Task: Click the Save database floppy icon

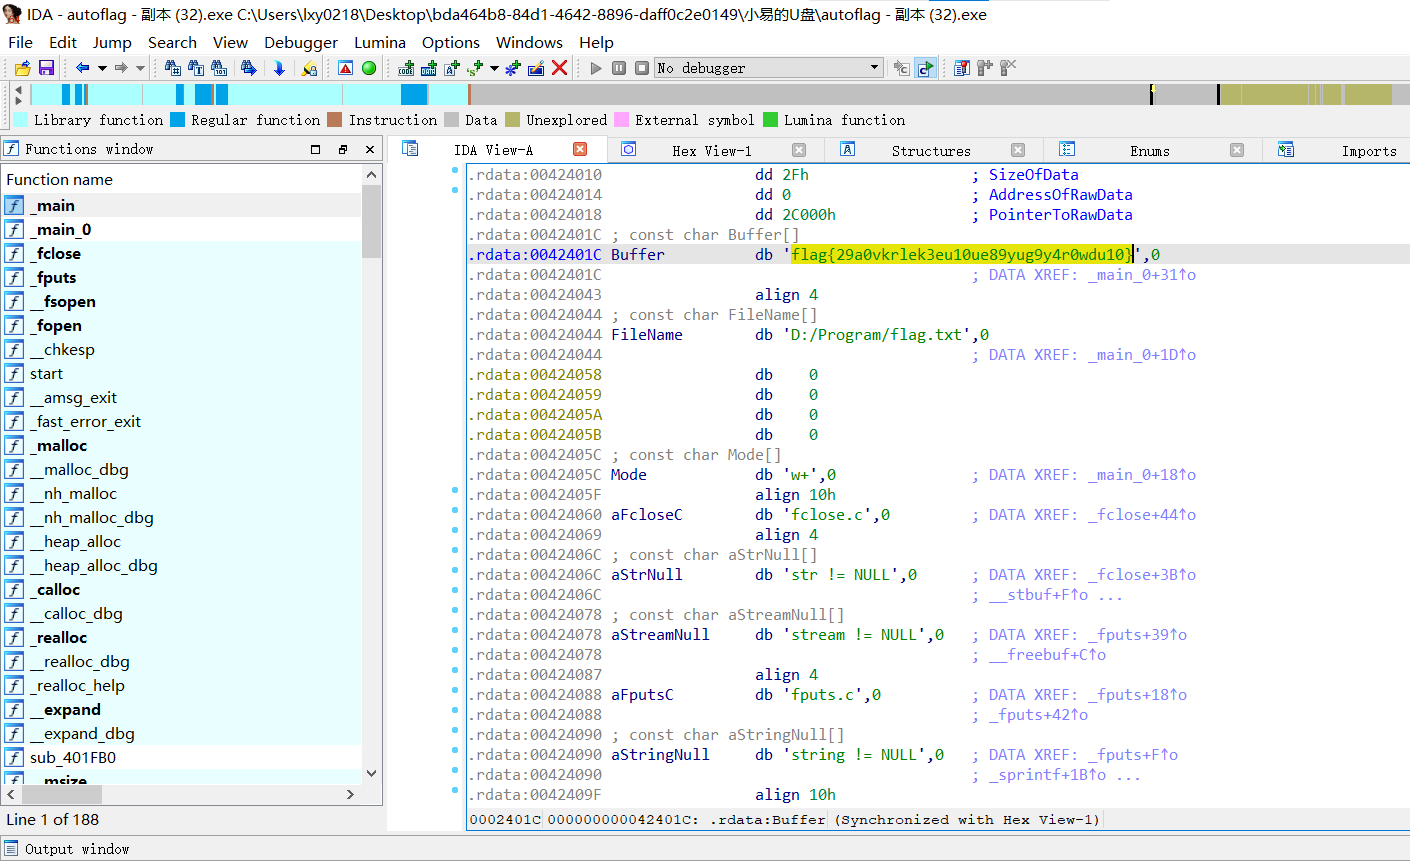Action: click(x=46, y=68)
